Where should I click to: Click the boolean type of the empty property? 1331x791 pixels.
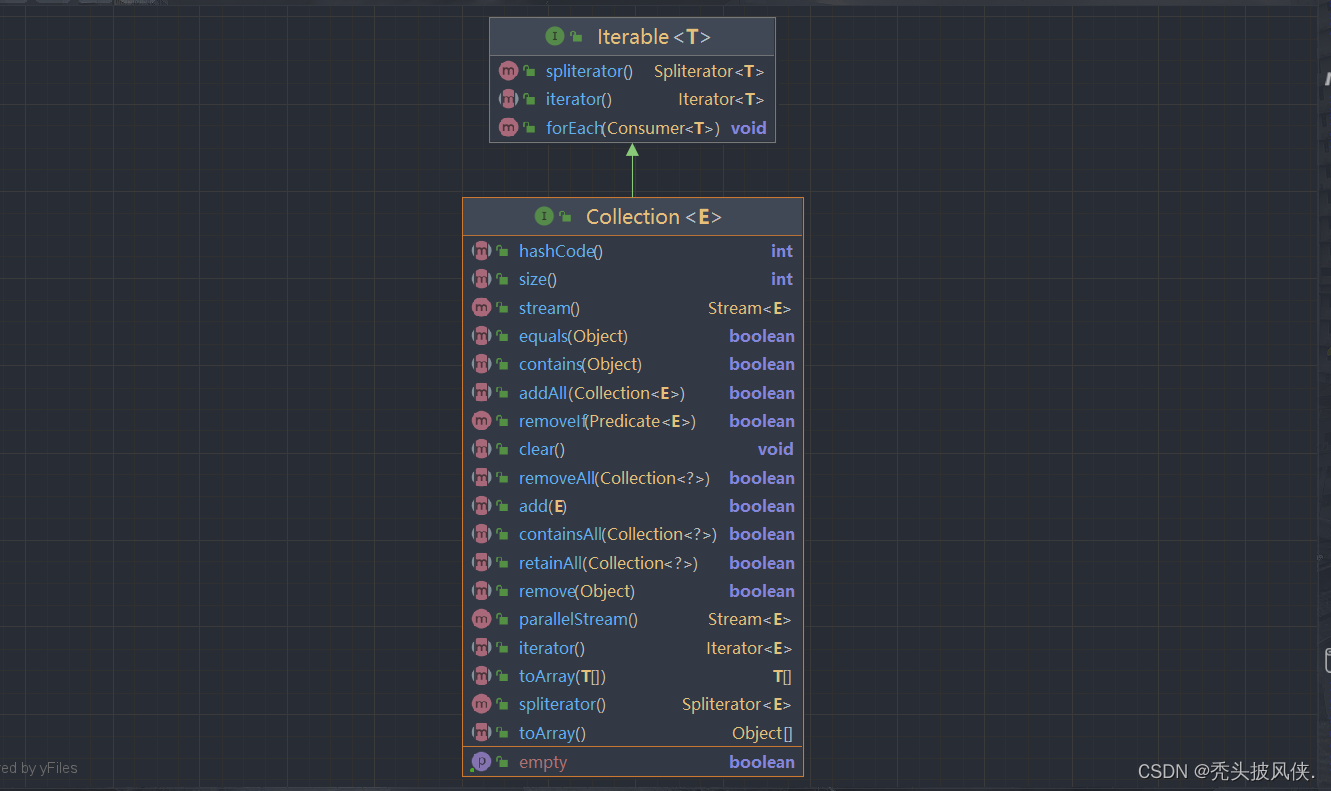(762, 762)
